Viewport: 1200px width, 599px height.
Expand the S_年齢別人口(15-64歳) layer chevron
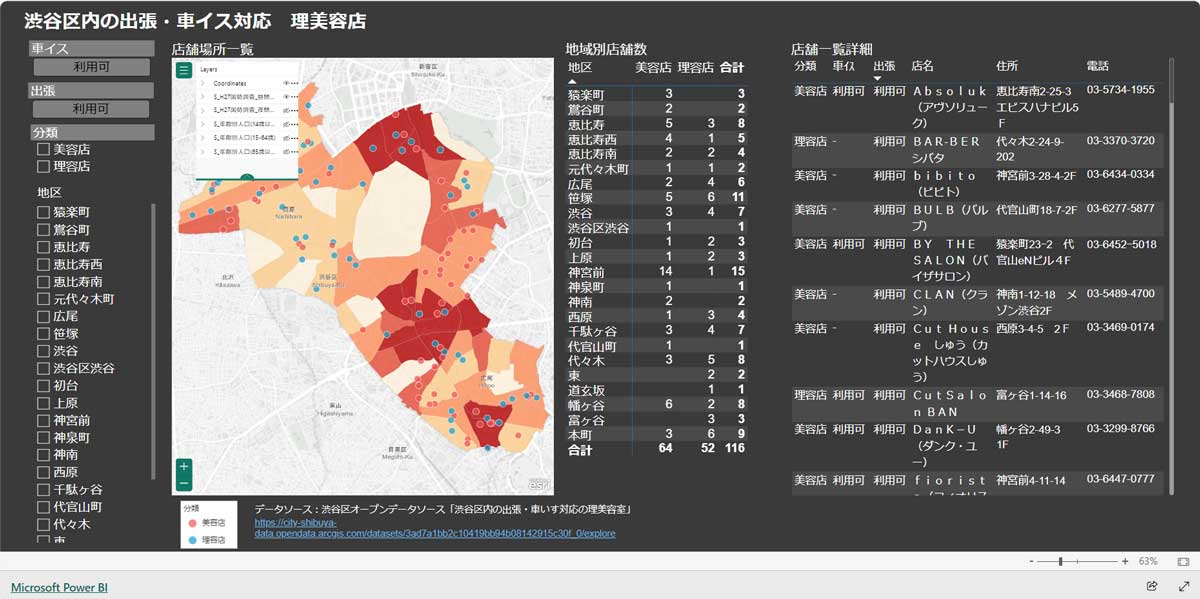202,137
